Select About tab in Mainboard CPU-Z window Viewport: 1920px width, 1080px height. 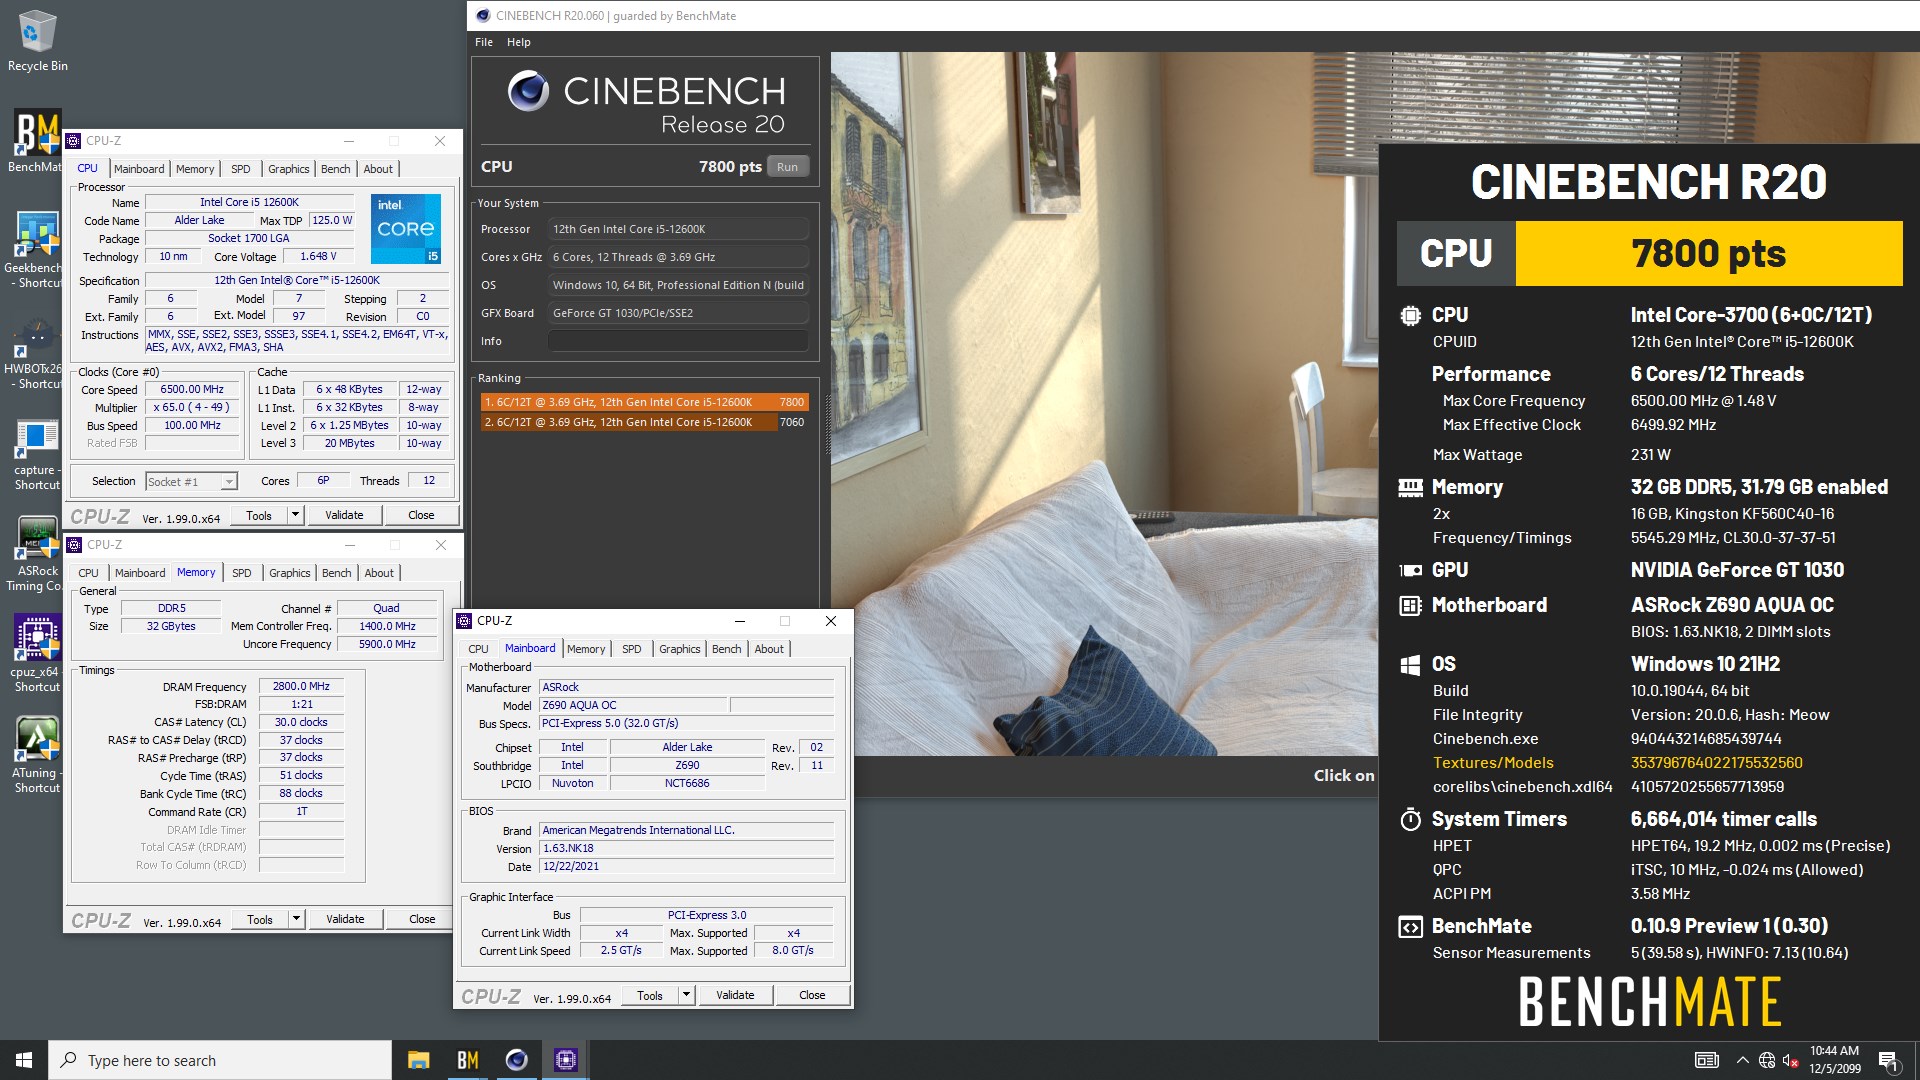click(x=769, y=649)
